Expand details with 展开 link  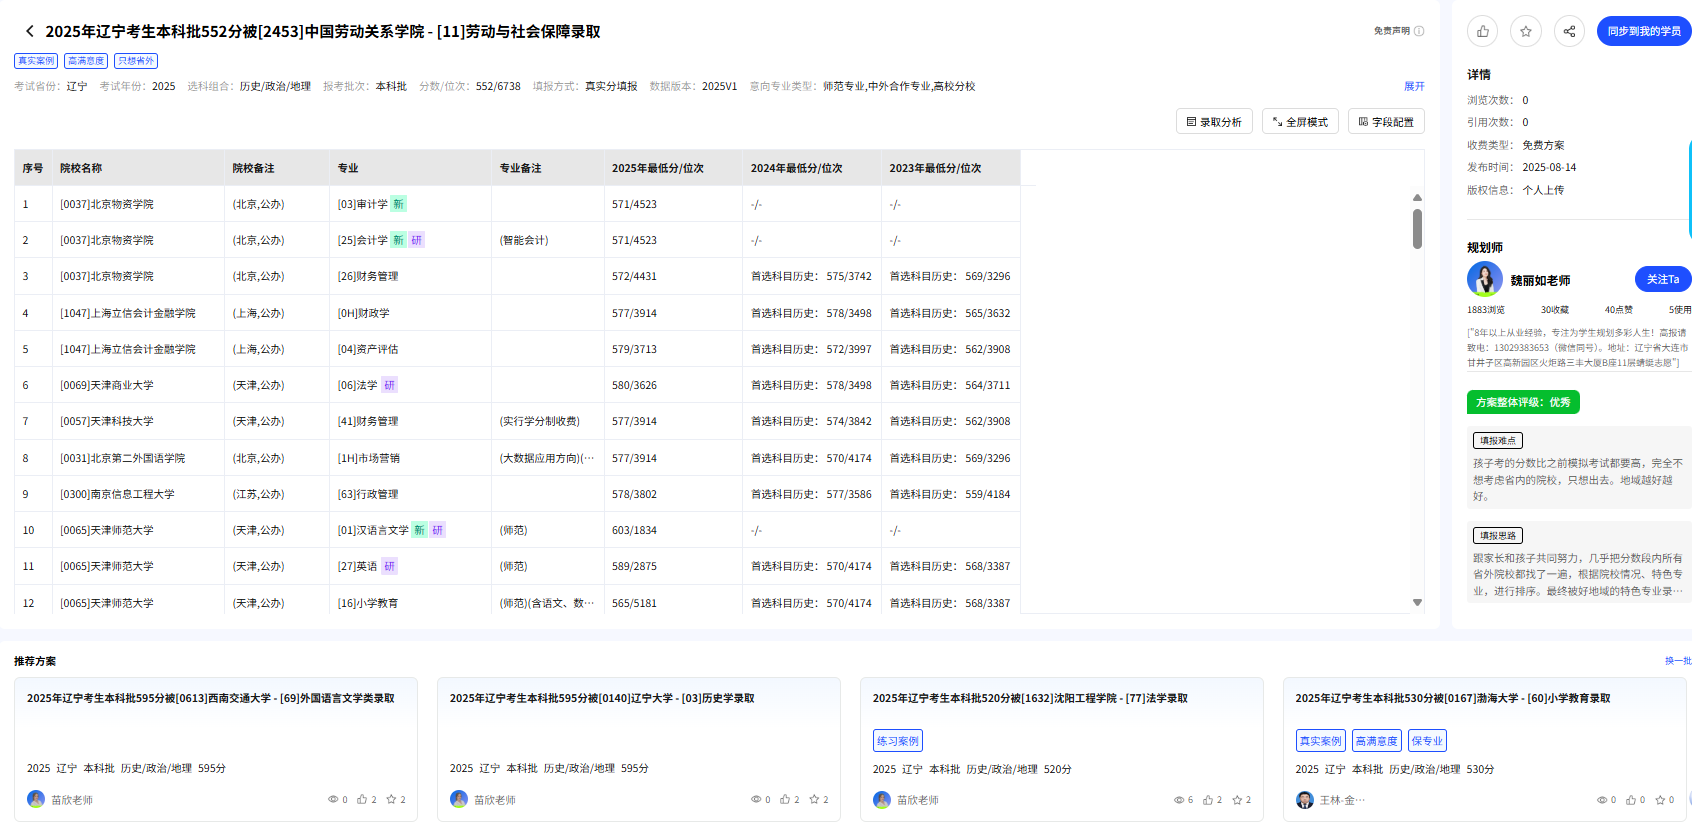click(1414, 86)
